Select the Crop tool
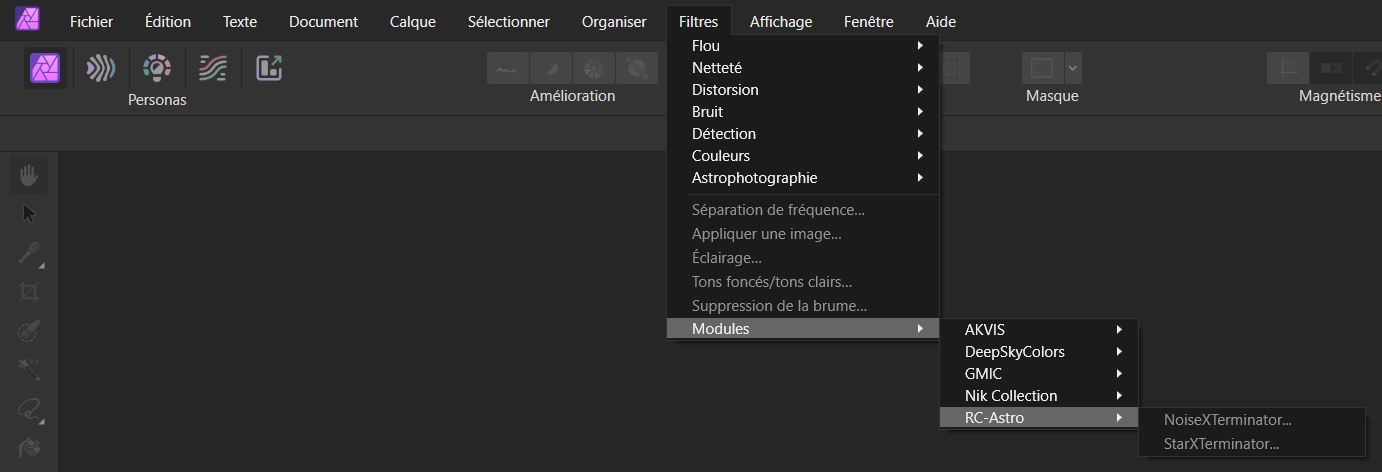Image resolution: width=1382 pixels, height=472 pixels. tap(29, 292)
